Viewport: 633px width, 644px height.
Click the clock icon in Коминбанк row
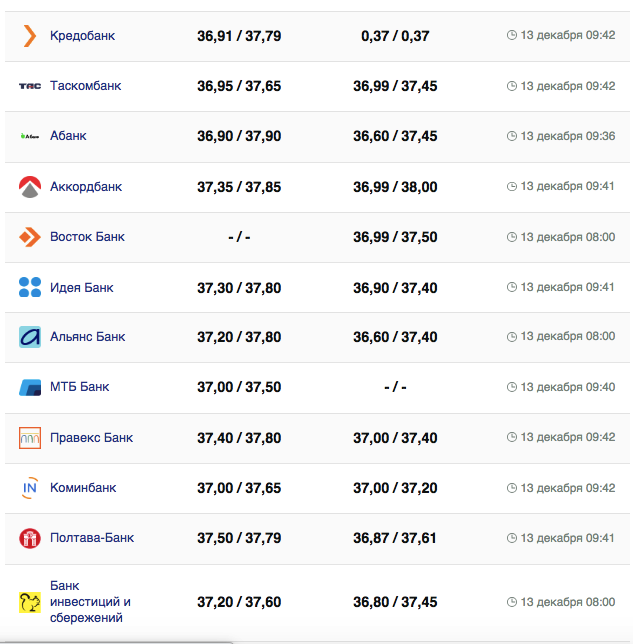(x=512, y=488)
